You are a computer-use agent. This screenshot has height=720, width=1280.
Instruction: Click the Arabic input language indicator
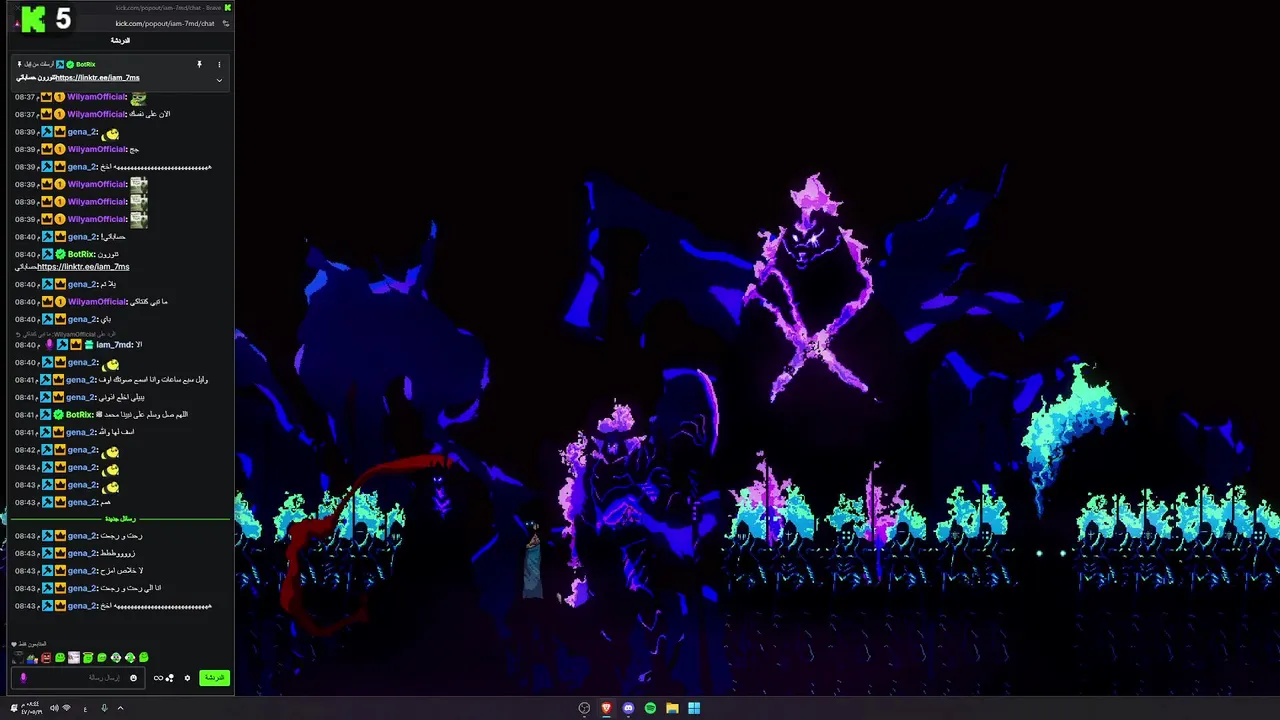(85, 708)
